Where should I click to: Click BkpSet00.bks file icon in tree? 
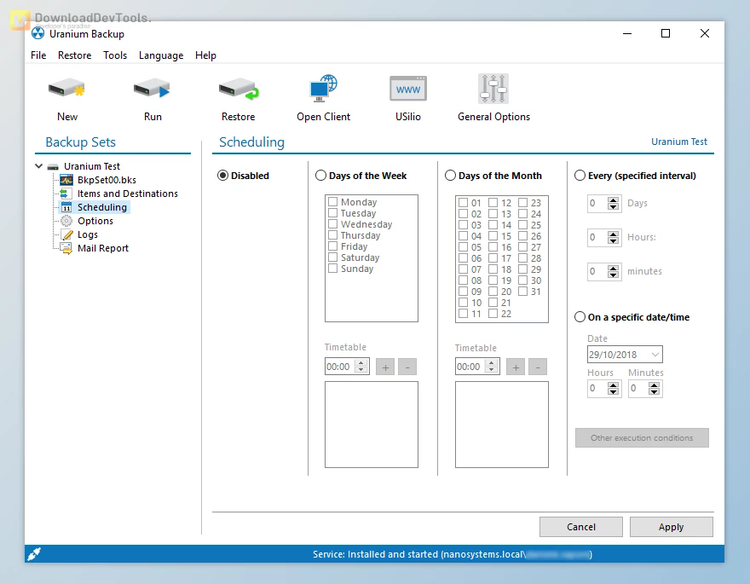66,180
